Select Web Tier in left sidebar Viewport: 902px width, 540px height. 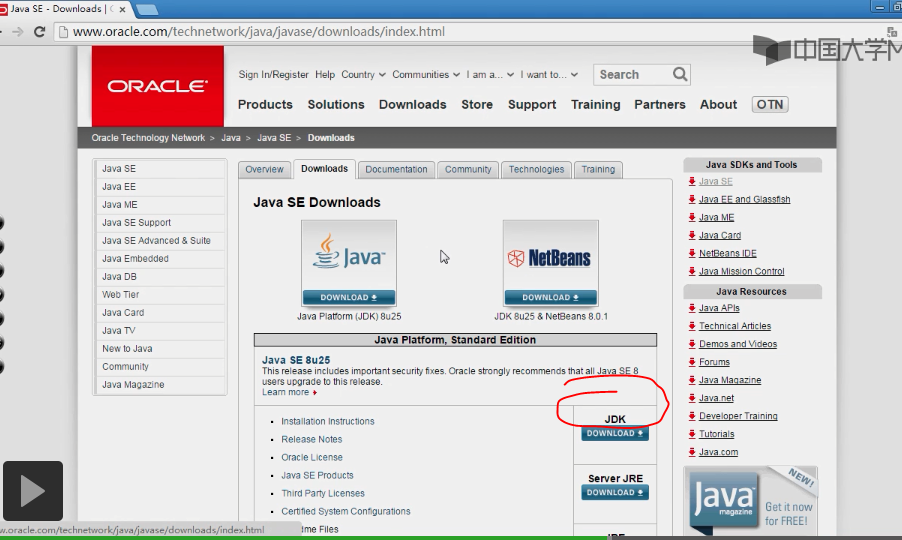pyautogui.click(x=160, y=294)
